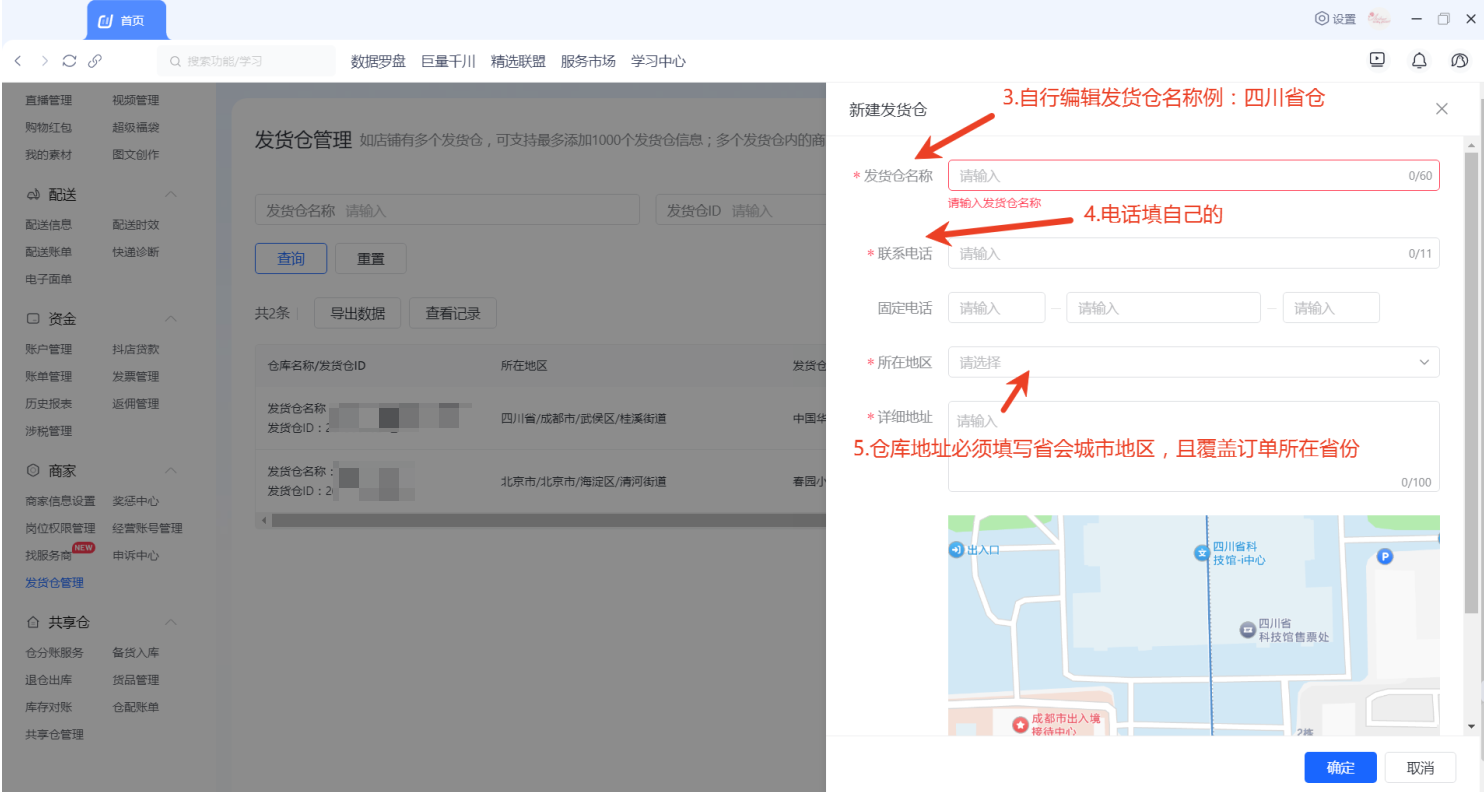Screen dimensions: 1484x792
Task: Click the blue 确定 button
Action: coord(1340,767)
